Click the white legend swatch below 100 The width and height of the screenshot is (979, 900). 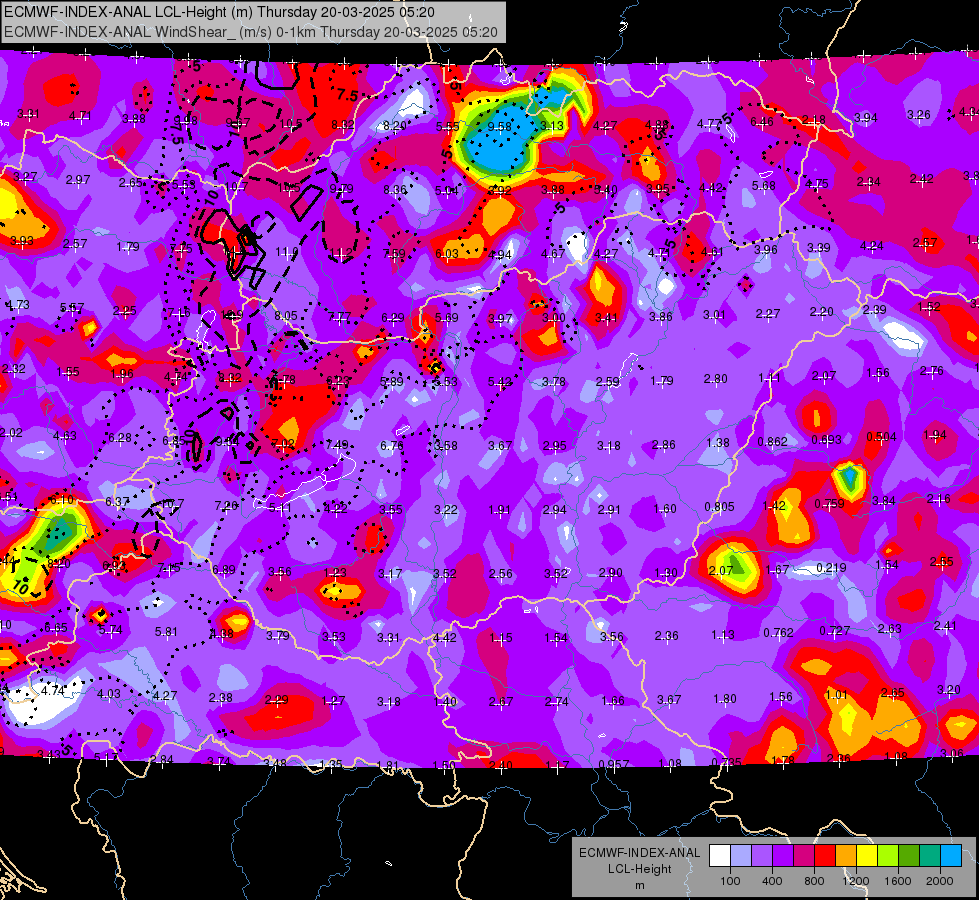coord(720,856)
